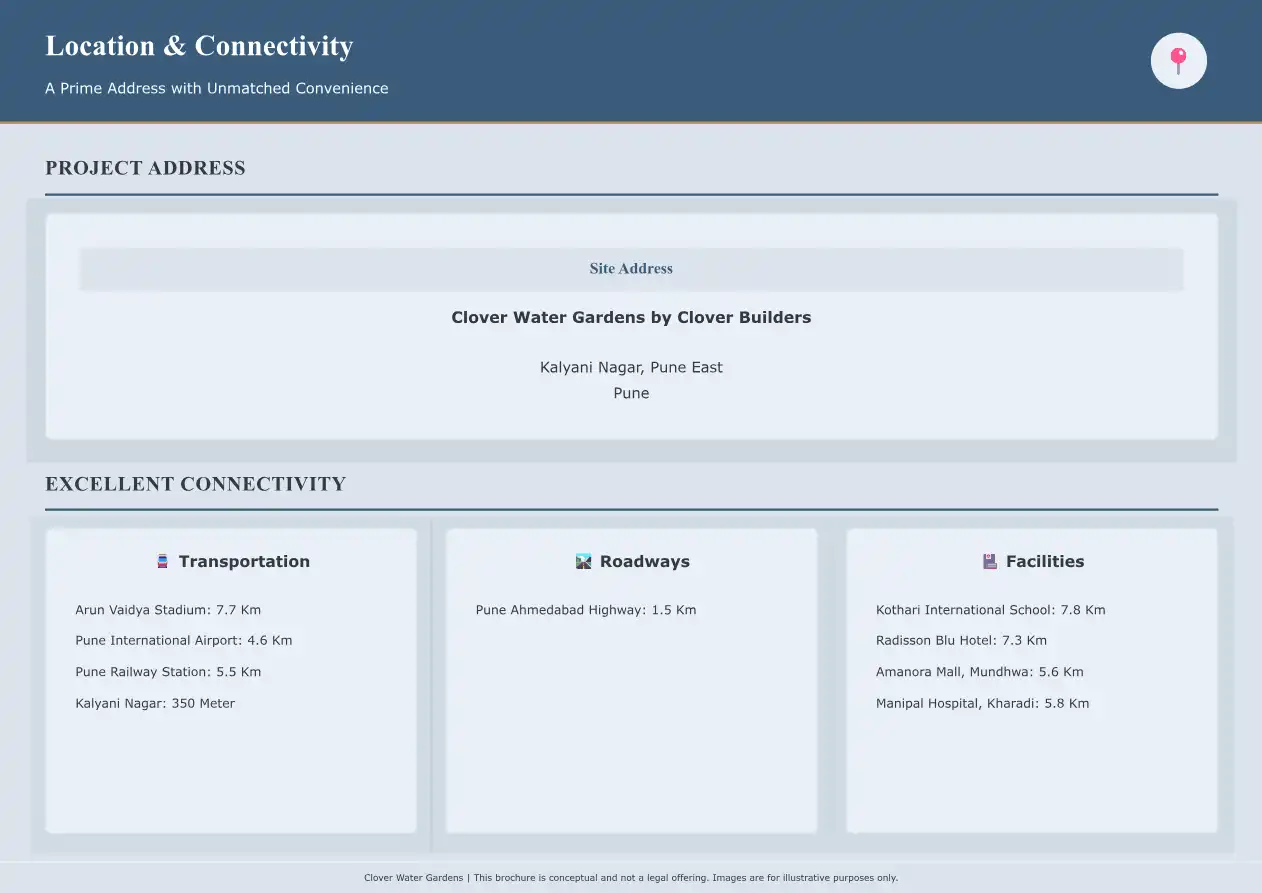Click Pune International Airport: 4.6 Km
Image resolution: width=1262 pixels, height=893 pixels.
point(184,640)
